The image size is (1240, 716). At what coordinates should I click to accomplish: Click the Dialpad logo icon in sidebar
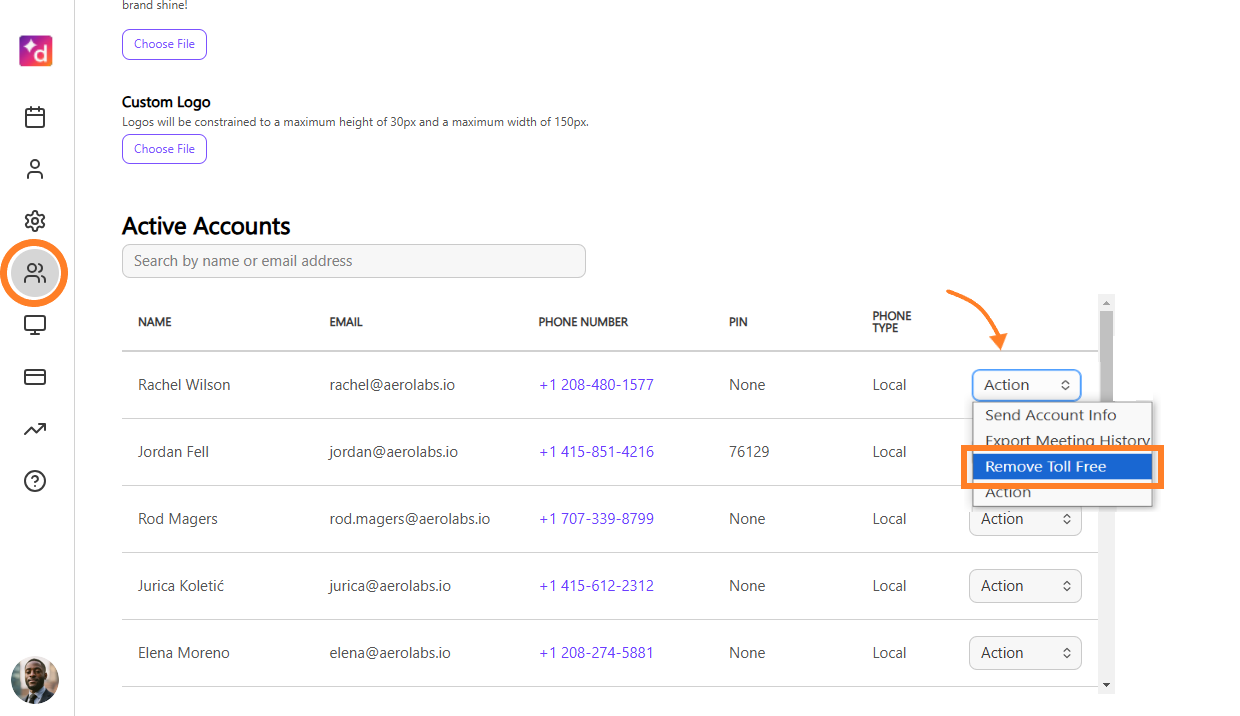(x=35, y=51)
